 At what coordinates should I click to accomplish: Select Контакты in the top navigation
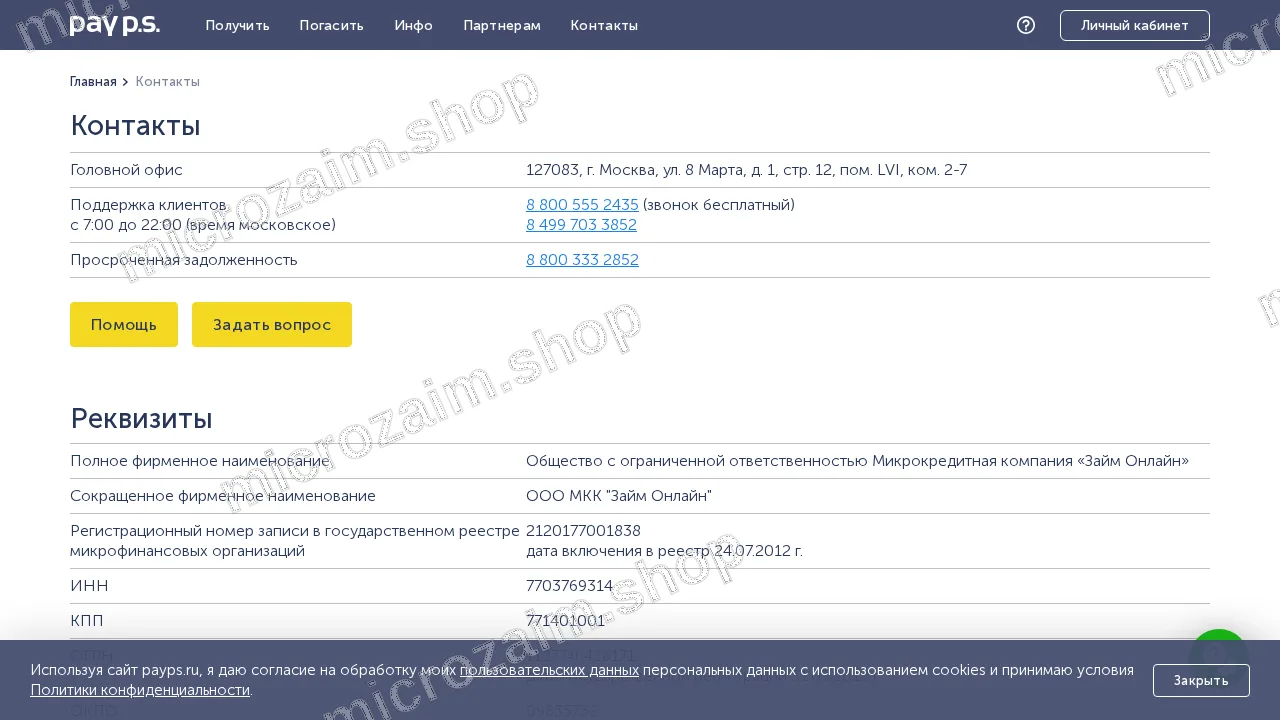(604, 25)
